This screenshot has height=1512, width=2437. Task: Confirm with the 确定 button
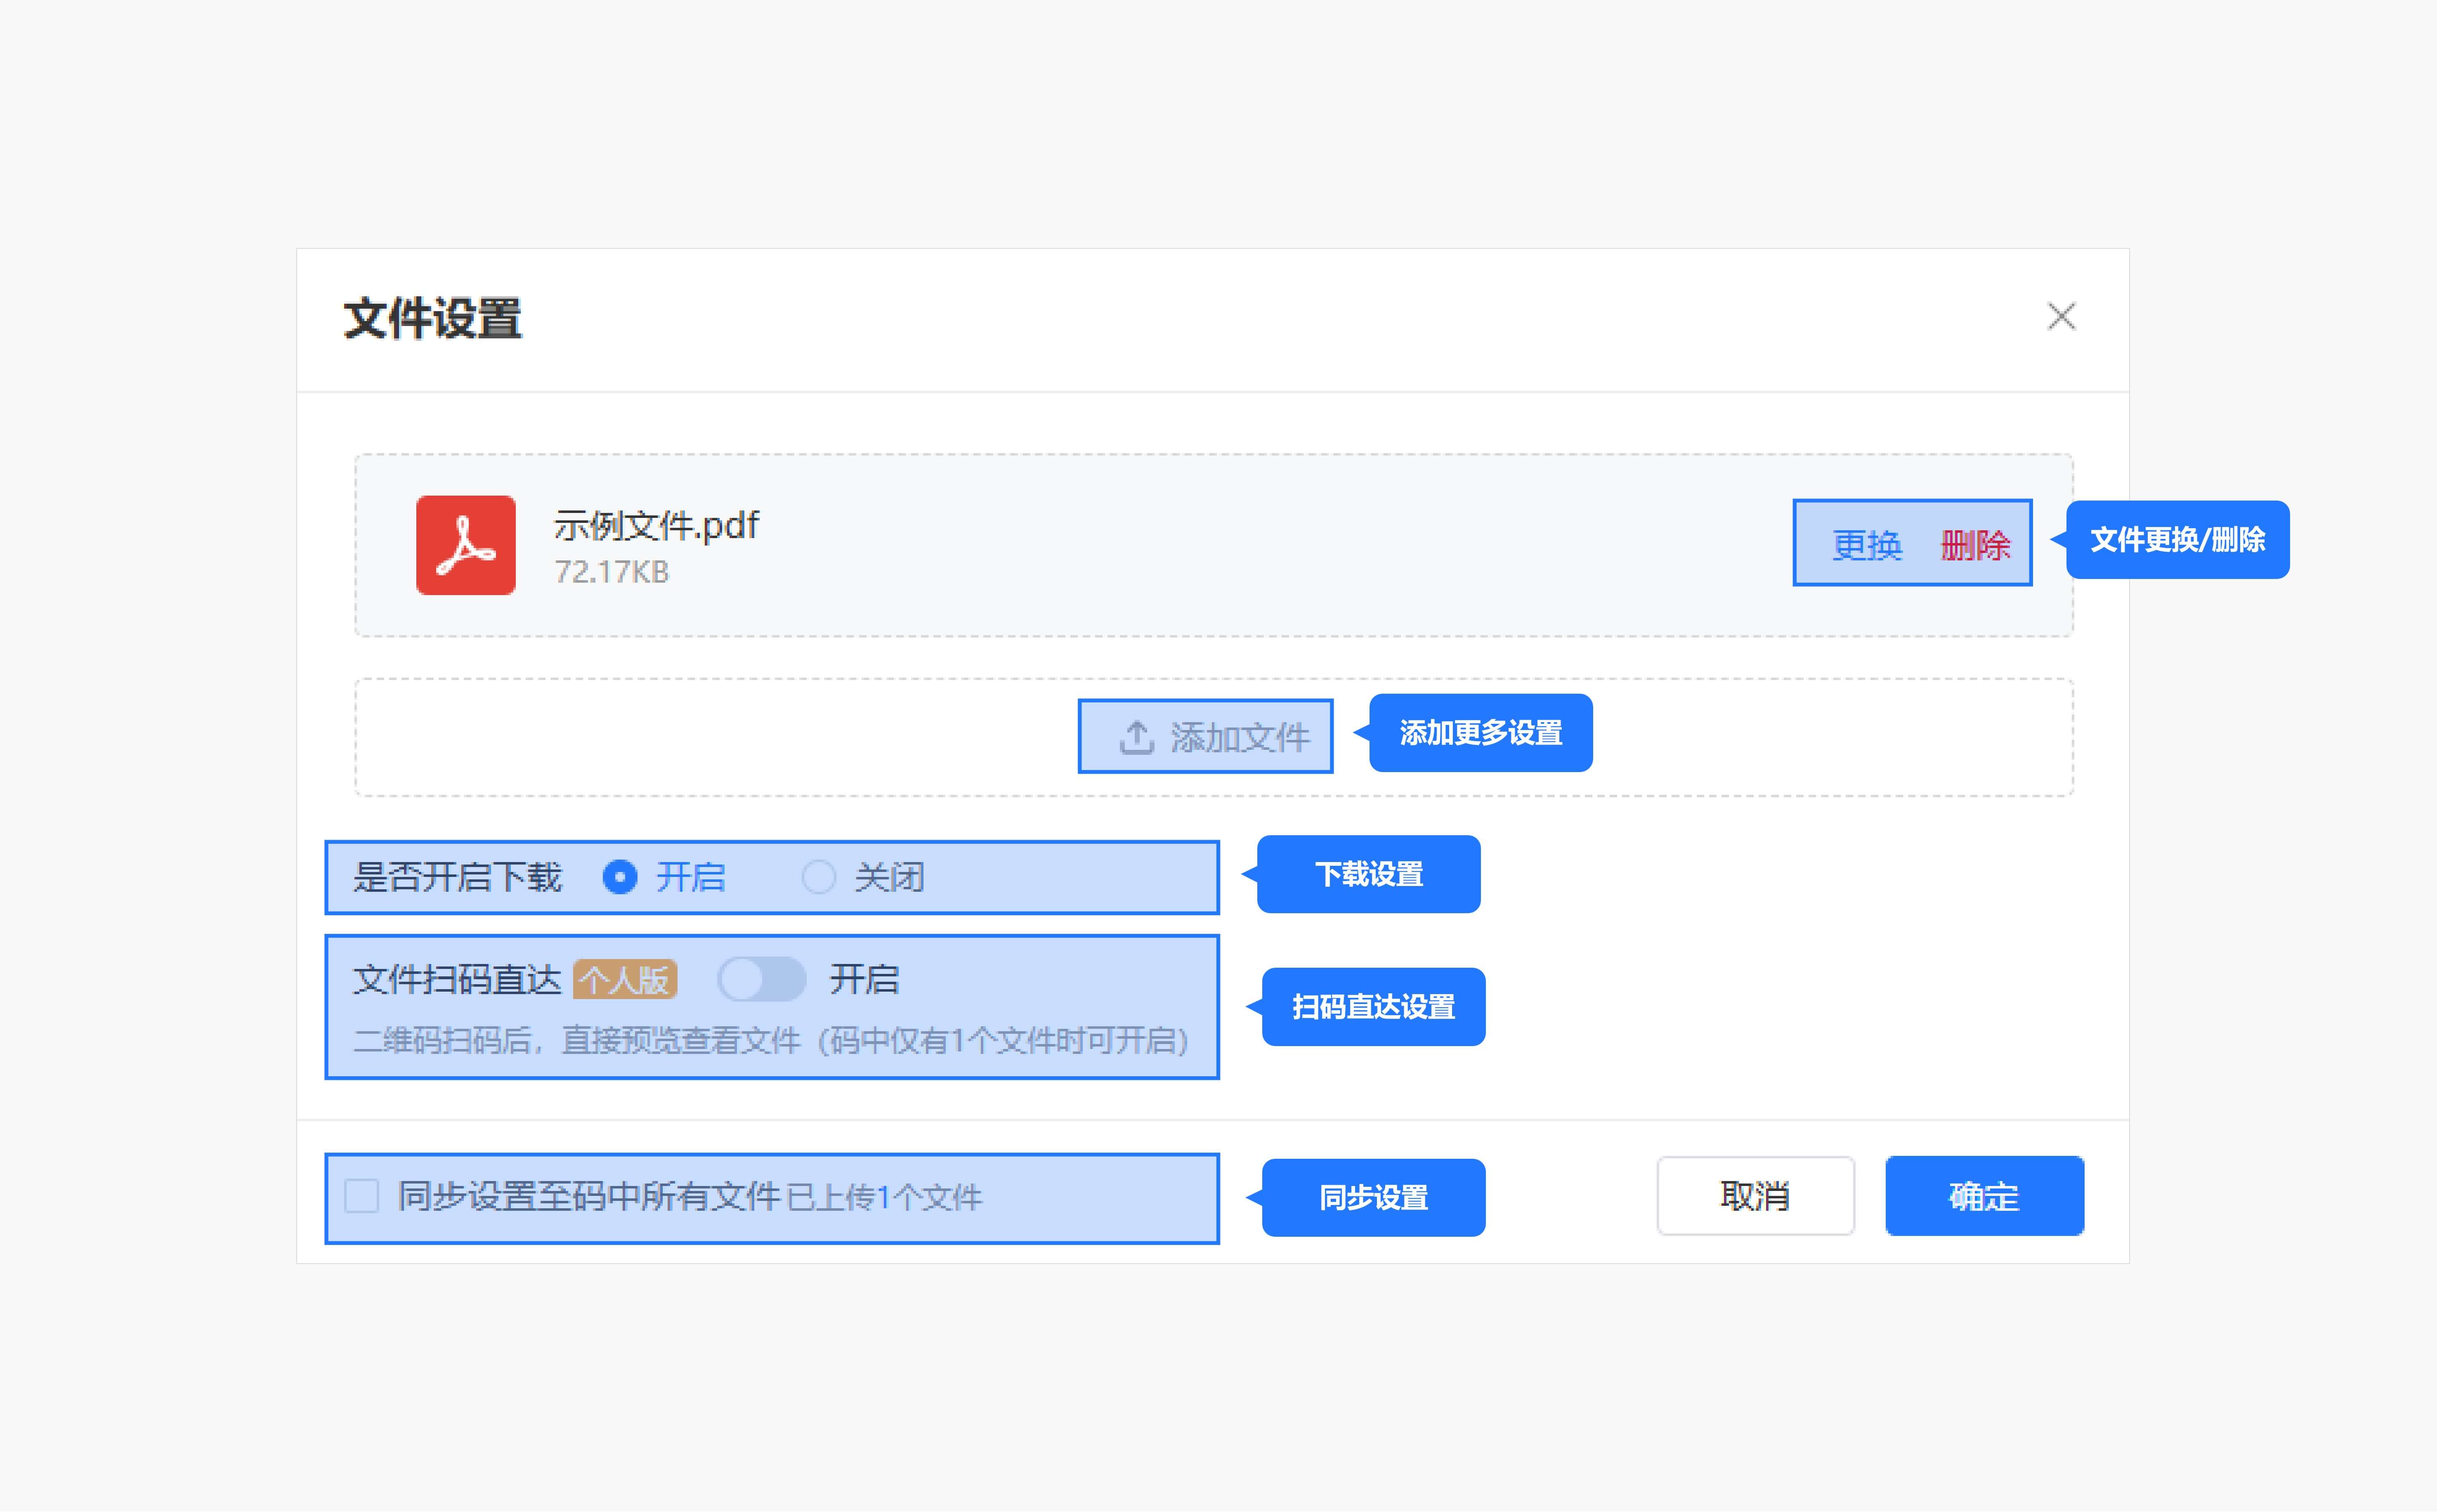[1984, 1196]
